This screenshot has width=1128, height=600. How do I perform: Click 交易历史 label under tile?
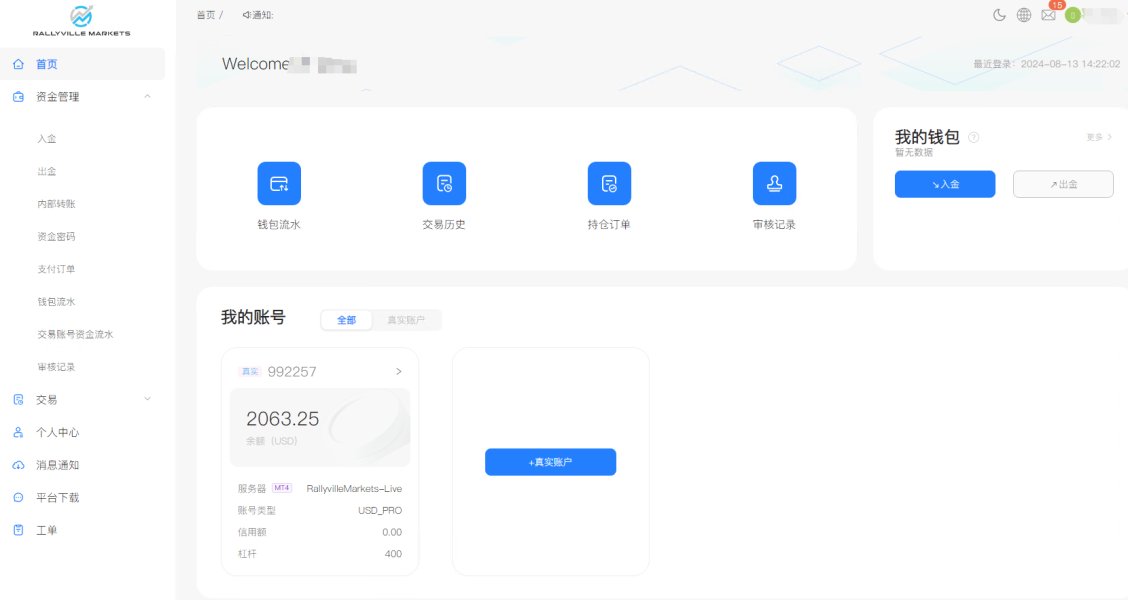click(444, 224)
